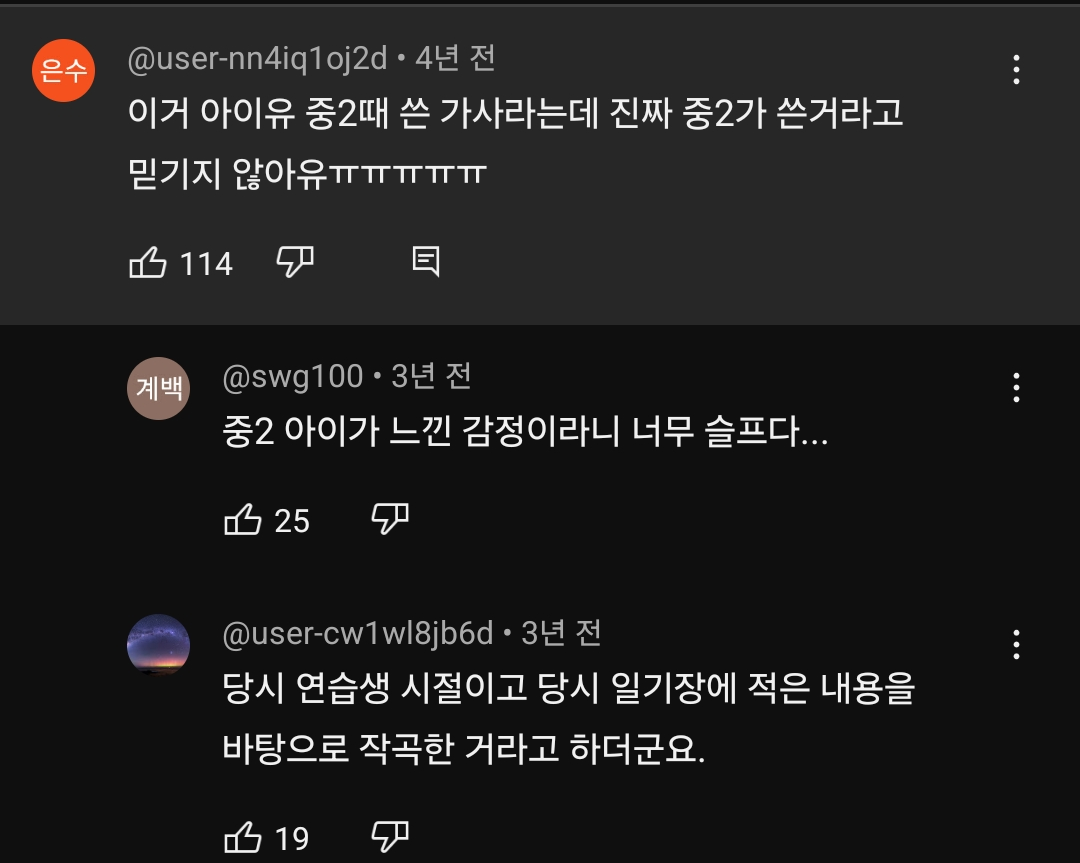
Task: Dislike the top comment with 114 likes
Action: 295,263
